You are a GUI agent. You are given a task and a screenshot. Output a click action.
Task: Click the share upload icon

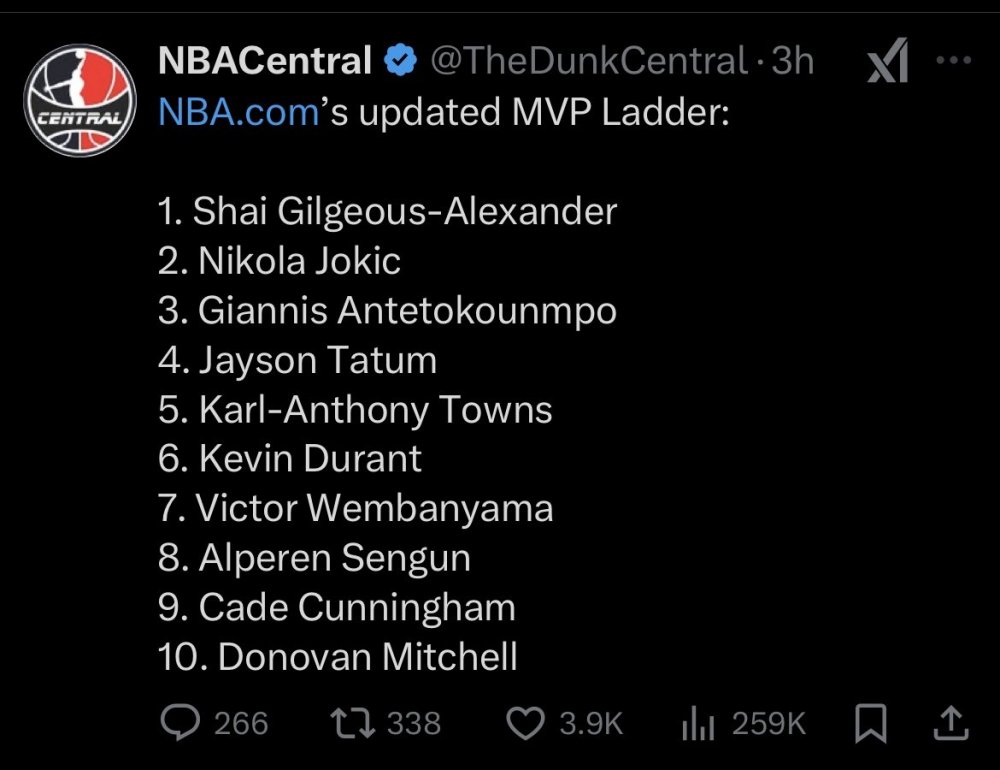coord(952,722)
